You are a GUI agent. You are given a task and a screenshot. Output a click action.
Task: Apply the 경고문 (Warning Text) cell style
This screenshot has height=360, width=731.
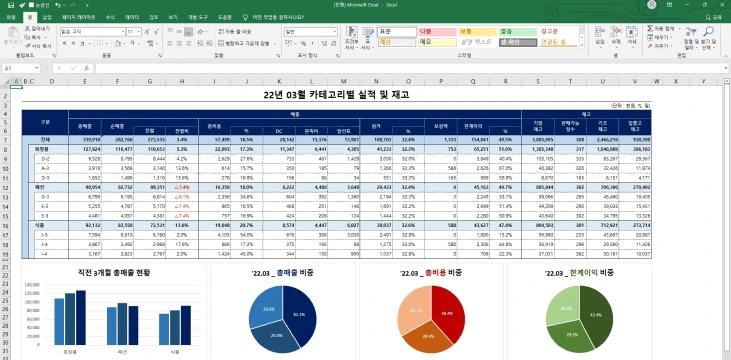(559, 32)
